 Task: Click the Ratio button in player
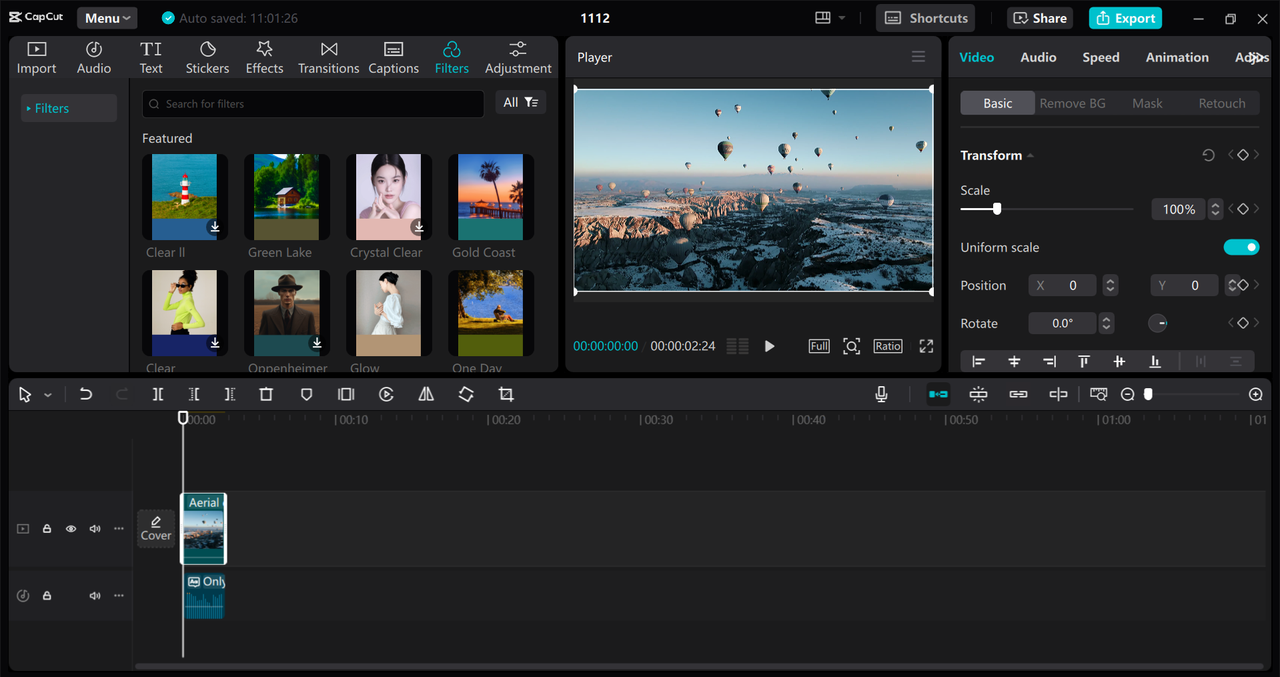tap(888, 346)
